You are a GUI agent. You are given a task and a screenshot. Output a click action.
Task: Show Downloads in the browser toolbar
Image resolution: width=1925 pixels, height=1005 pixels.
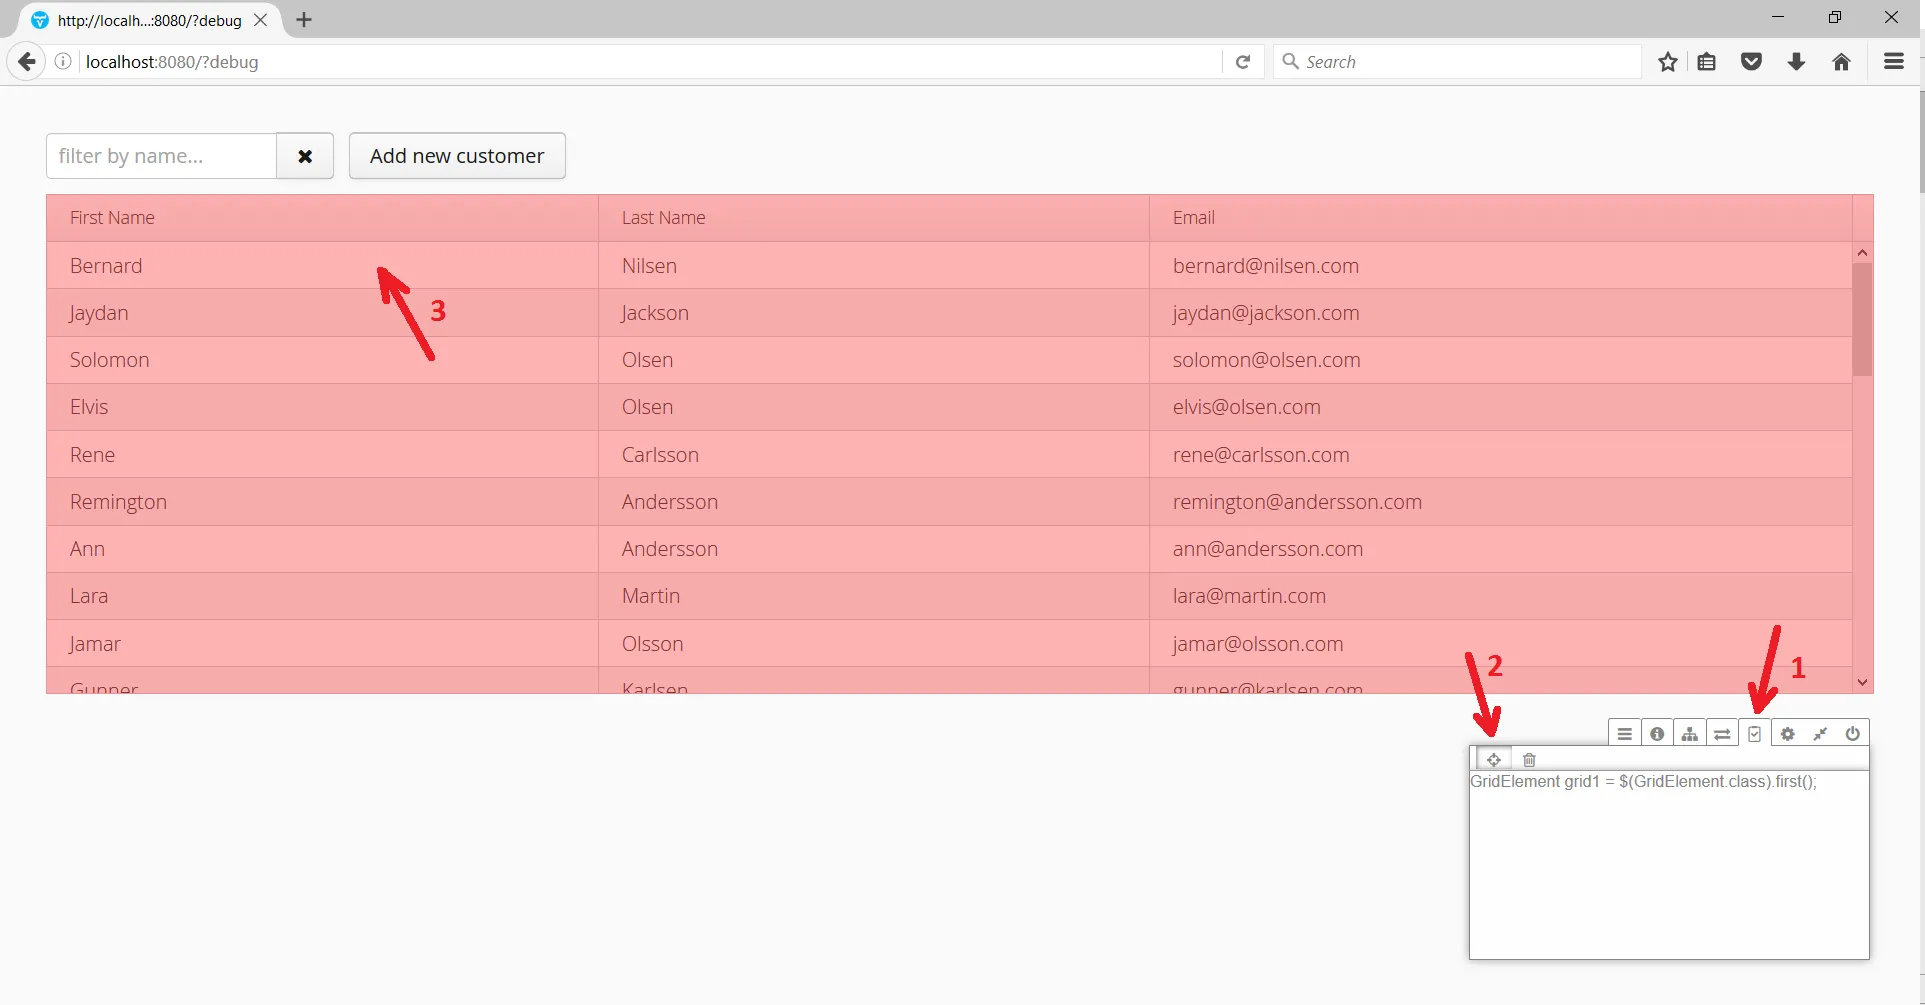click(x=1796, y=61)
